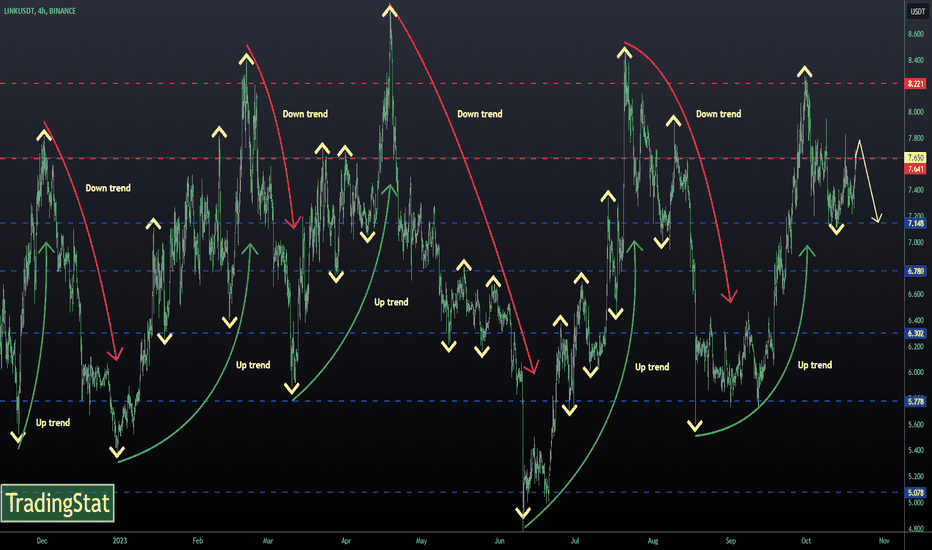This screenshot has height=550, width=932.
Task: Click the 5.600 value on price scale
Action: 916,425
